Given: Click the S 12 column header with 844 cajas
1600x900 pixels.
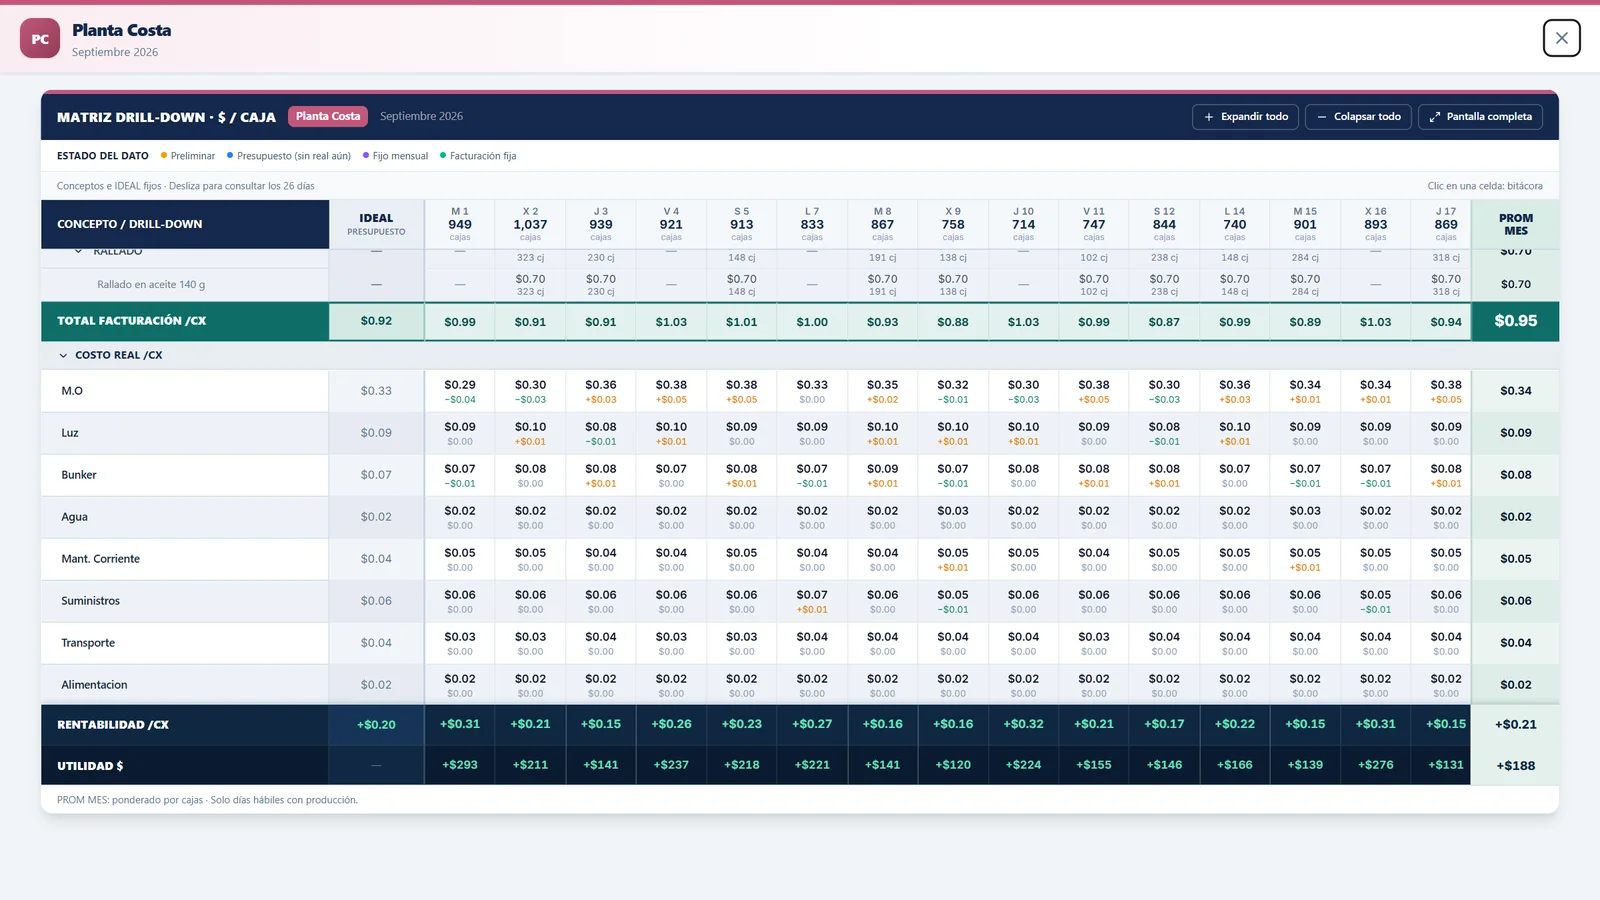Looking at the screenshot, I should [x=1164, y=224].
